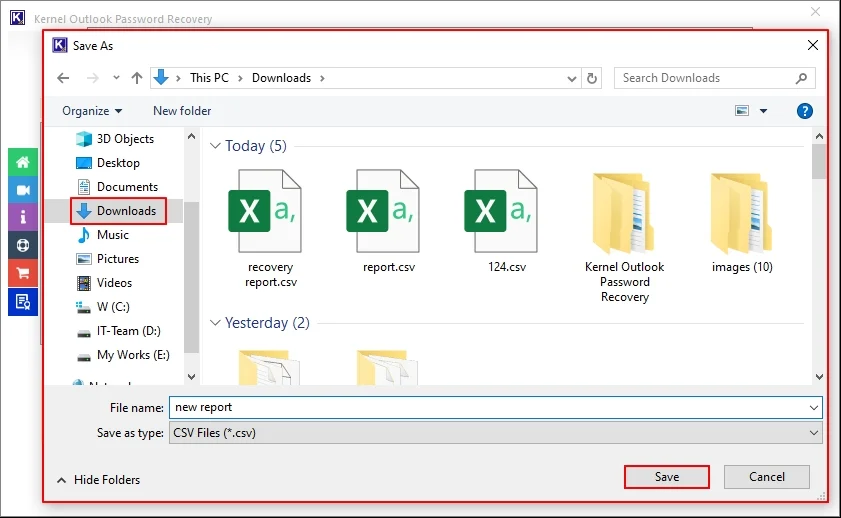841x518 pixels.
Task: Click the Save As dialog title icon
Action: tap(60, 45)
